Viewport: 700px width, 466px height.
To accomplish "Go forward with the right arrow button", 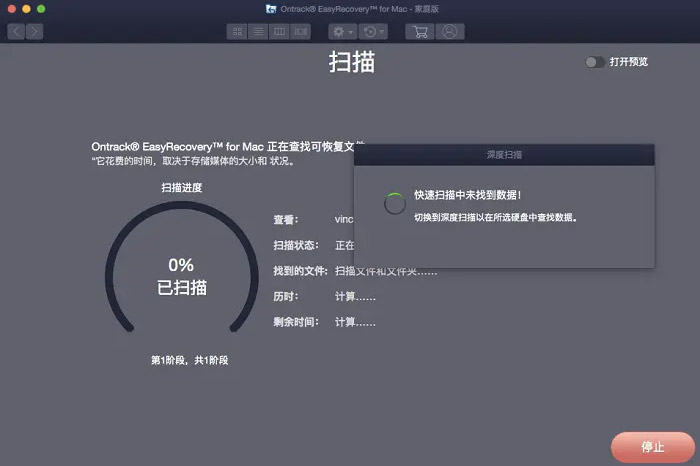I will click(x=34, y=32).
